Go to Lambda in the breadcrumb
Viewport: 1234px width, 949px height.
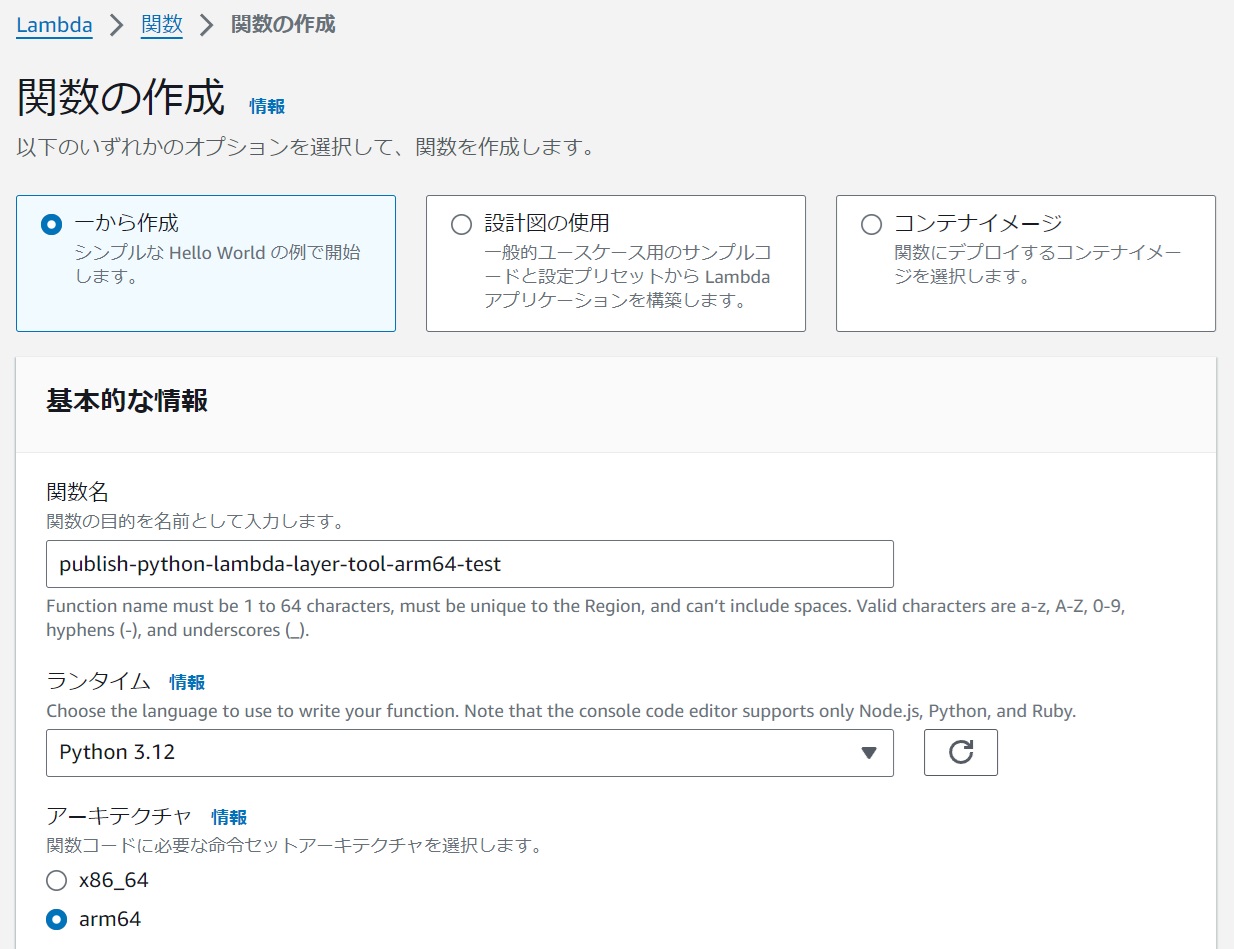click(54, 25)
